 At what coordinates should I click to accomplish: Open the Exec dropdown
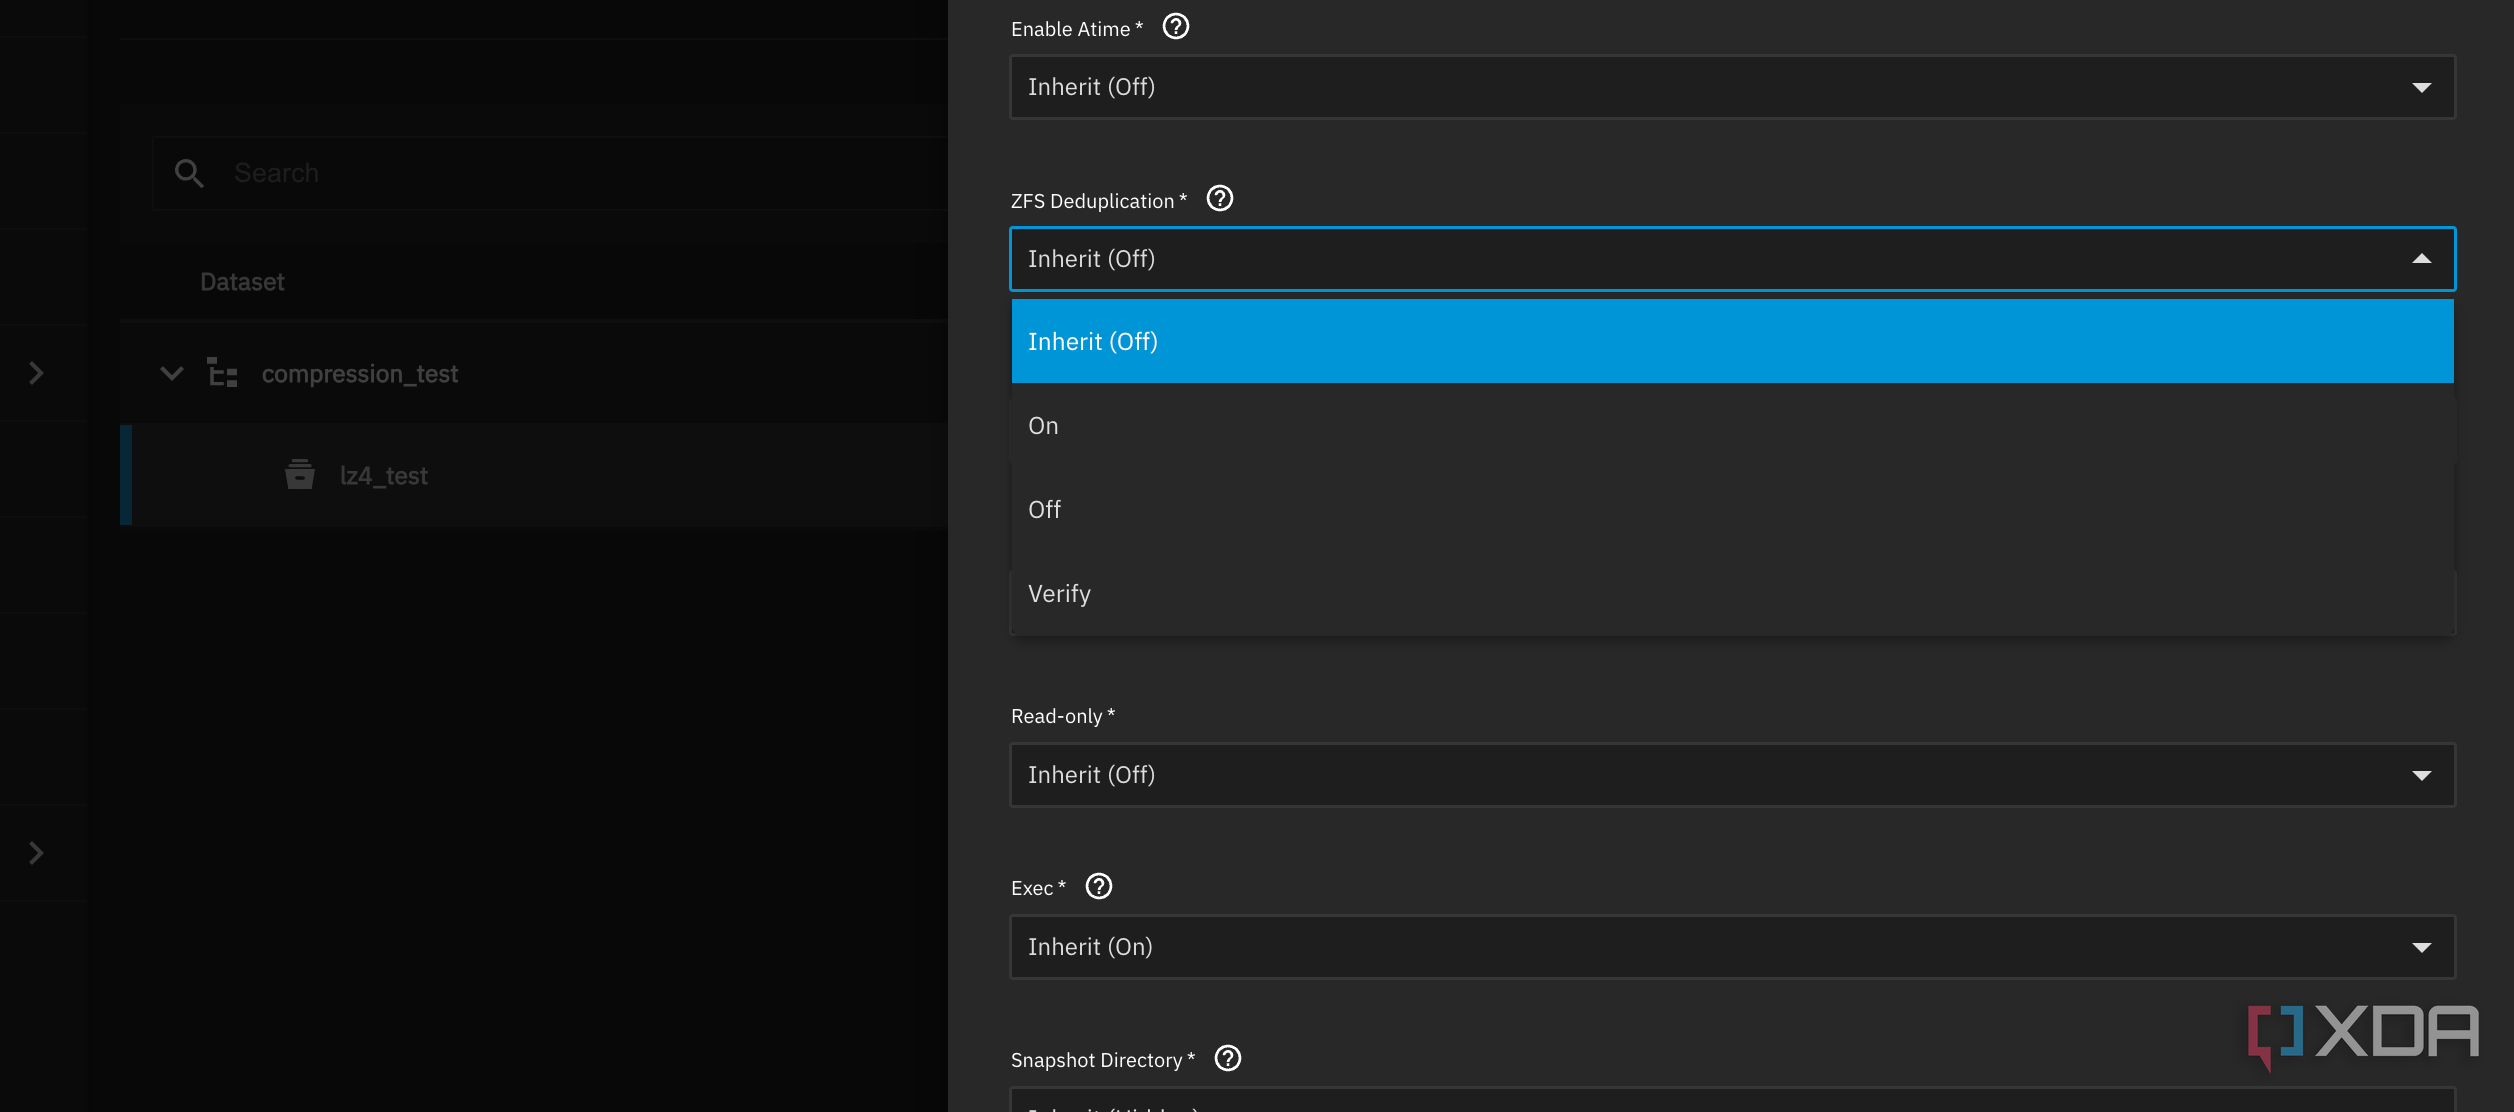pos(1732,947)
